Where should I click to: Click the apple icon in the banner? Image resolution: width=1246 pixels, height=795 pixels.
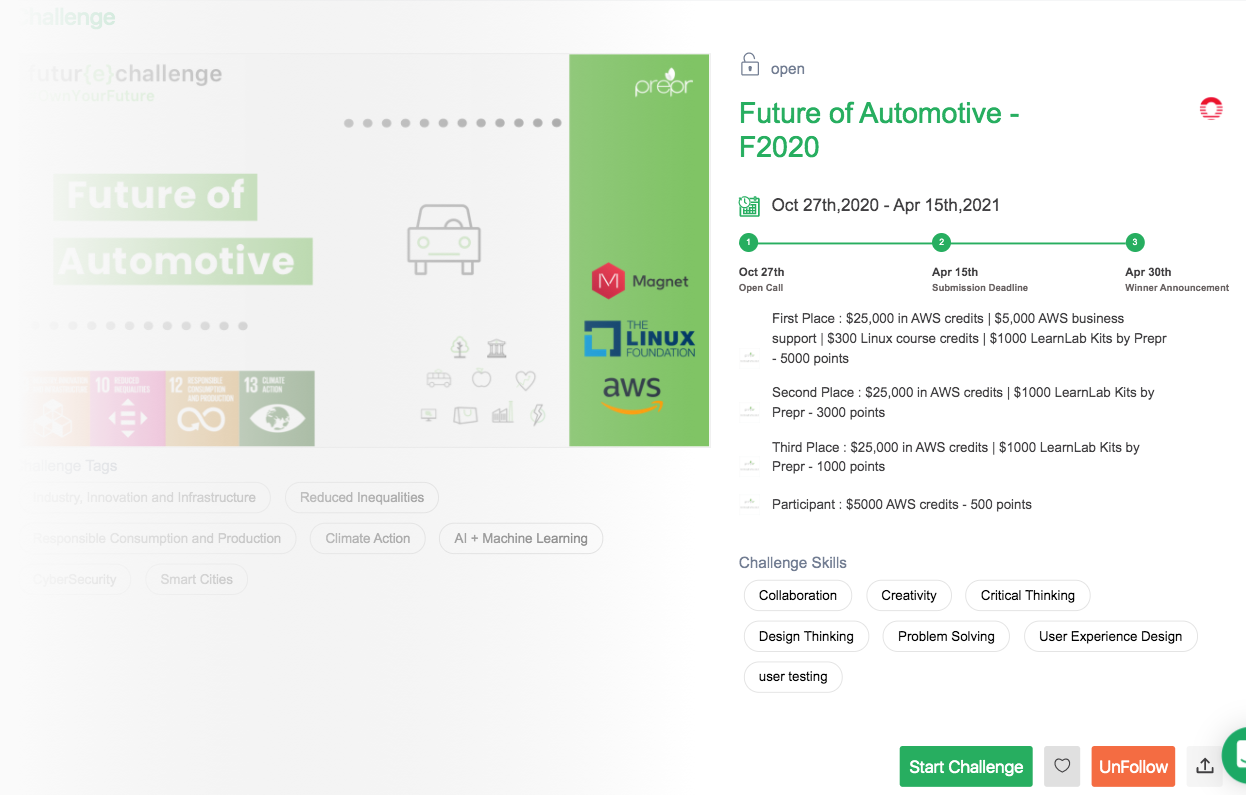pos(482,378)
